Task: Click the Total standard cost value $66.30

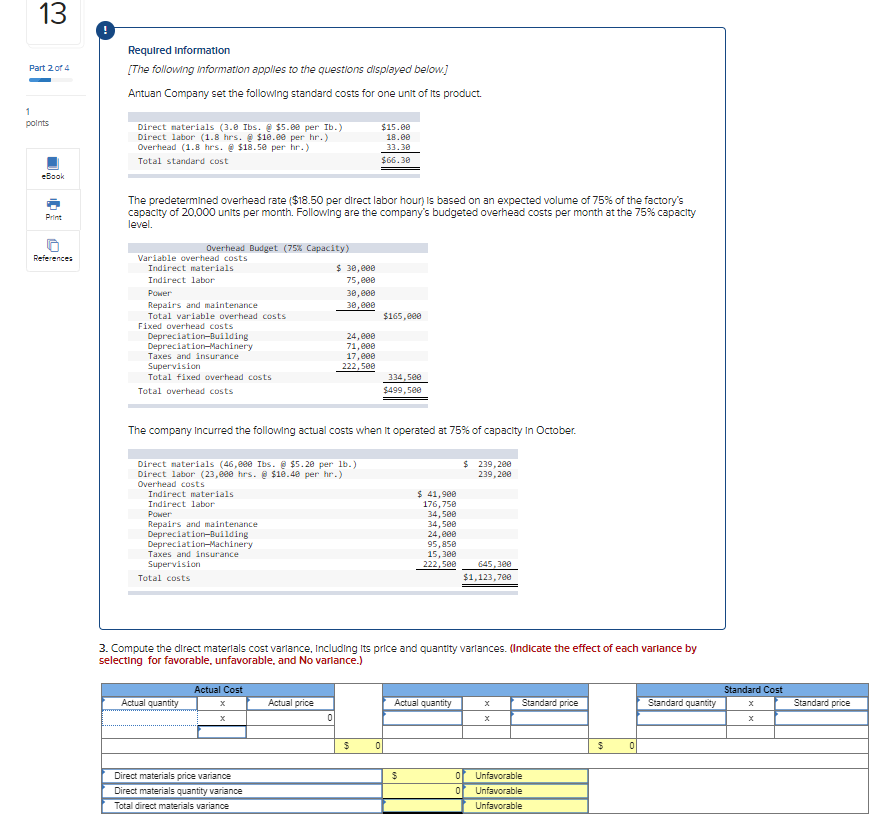Action: pos(396,160)
